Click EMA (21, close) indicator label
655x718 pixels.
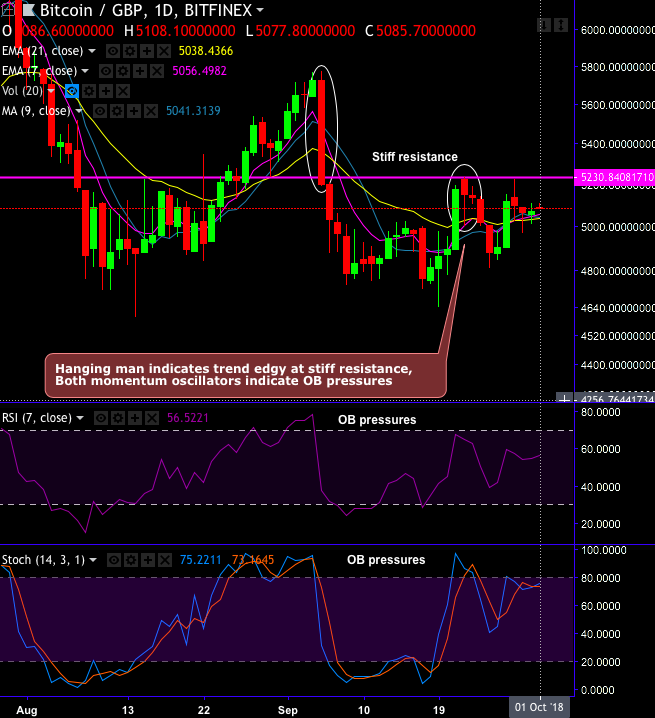coord(43,51)
